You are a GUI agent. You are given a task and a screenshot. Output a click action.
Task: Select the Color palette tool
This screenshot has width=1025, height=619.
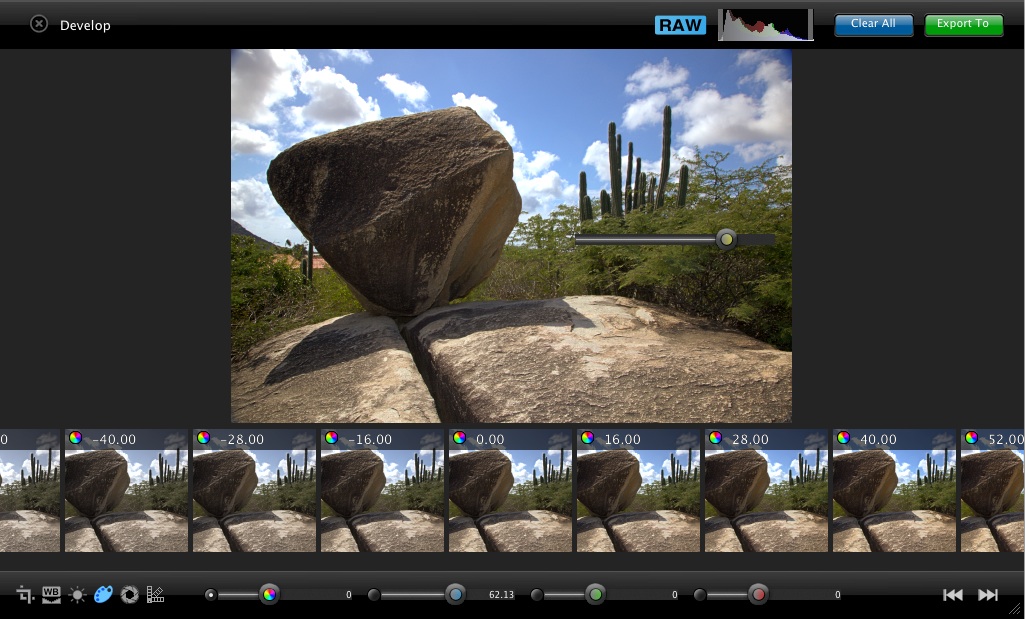pos(103,594)
